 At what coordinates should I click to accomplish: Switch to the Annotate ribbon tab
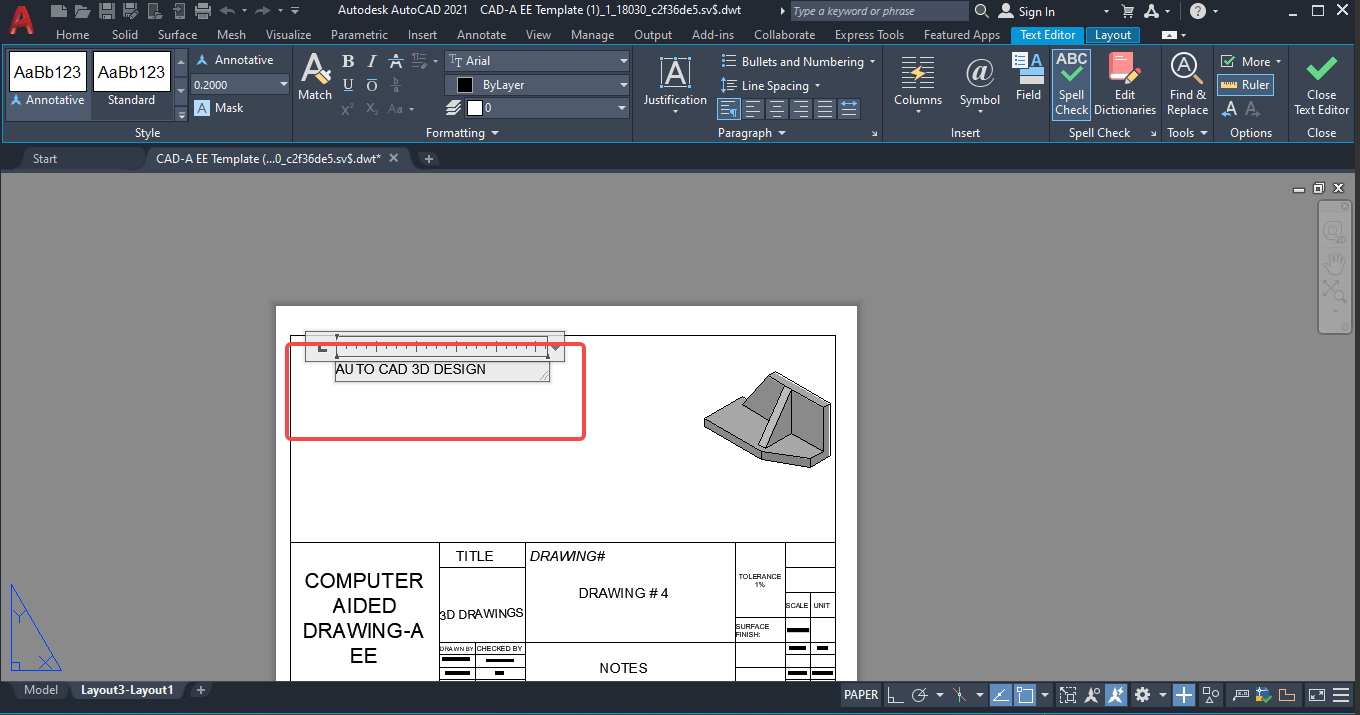[481, 35]
